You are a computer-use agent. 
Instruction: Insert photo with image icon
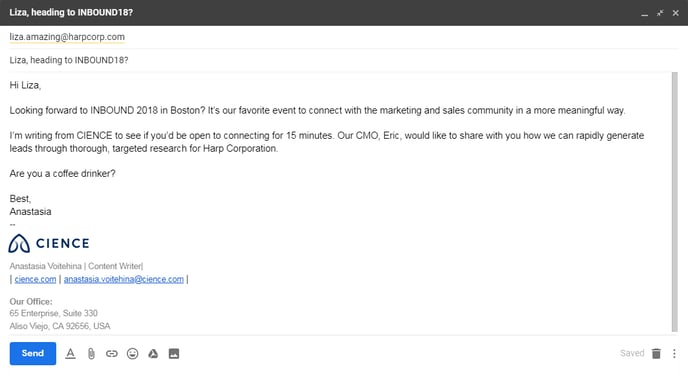[x=174, y=353]
